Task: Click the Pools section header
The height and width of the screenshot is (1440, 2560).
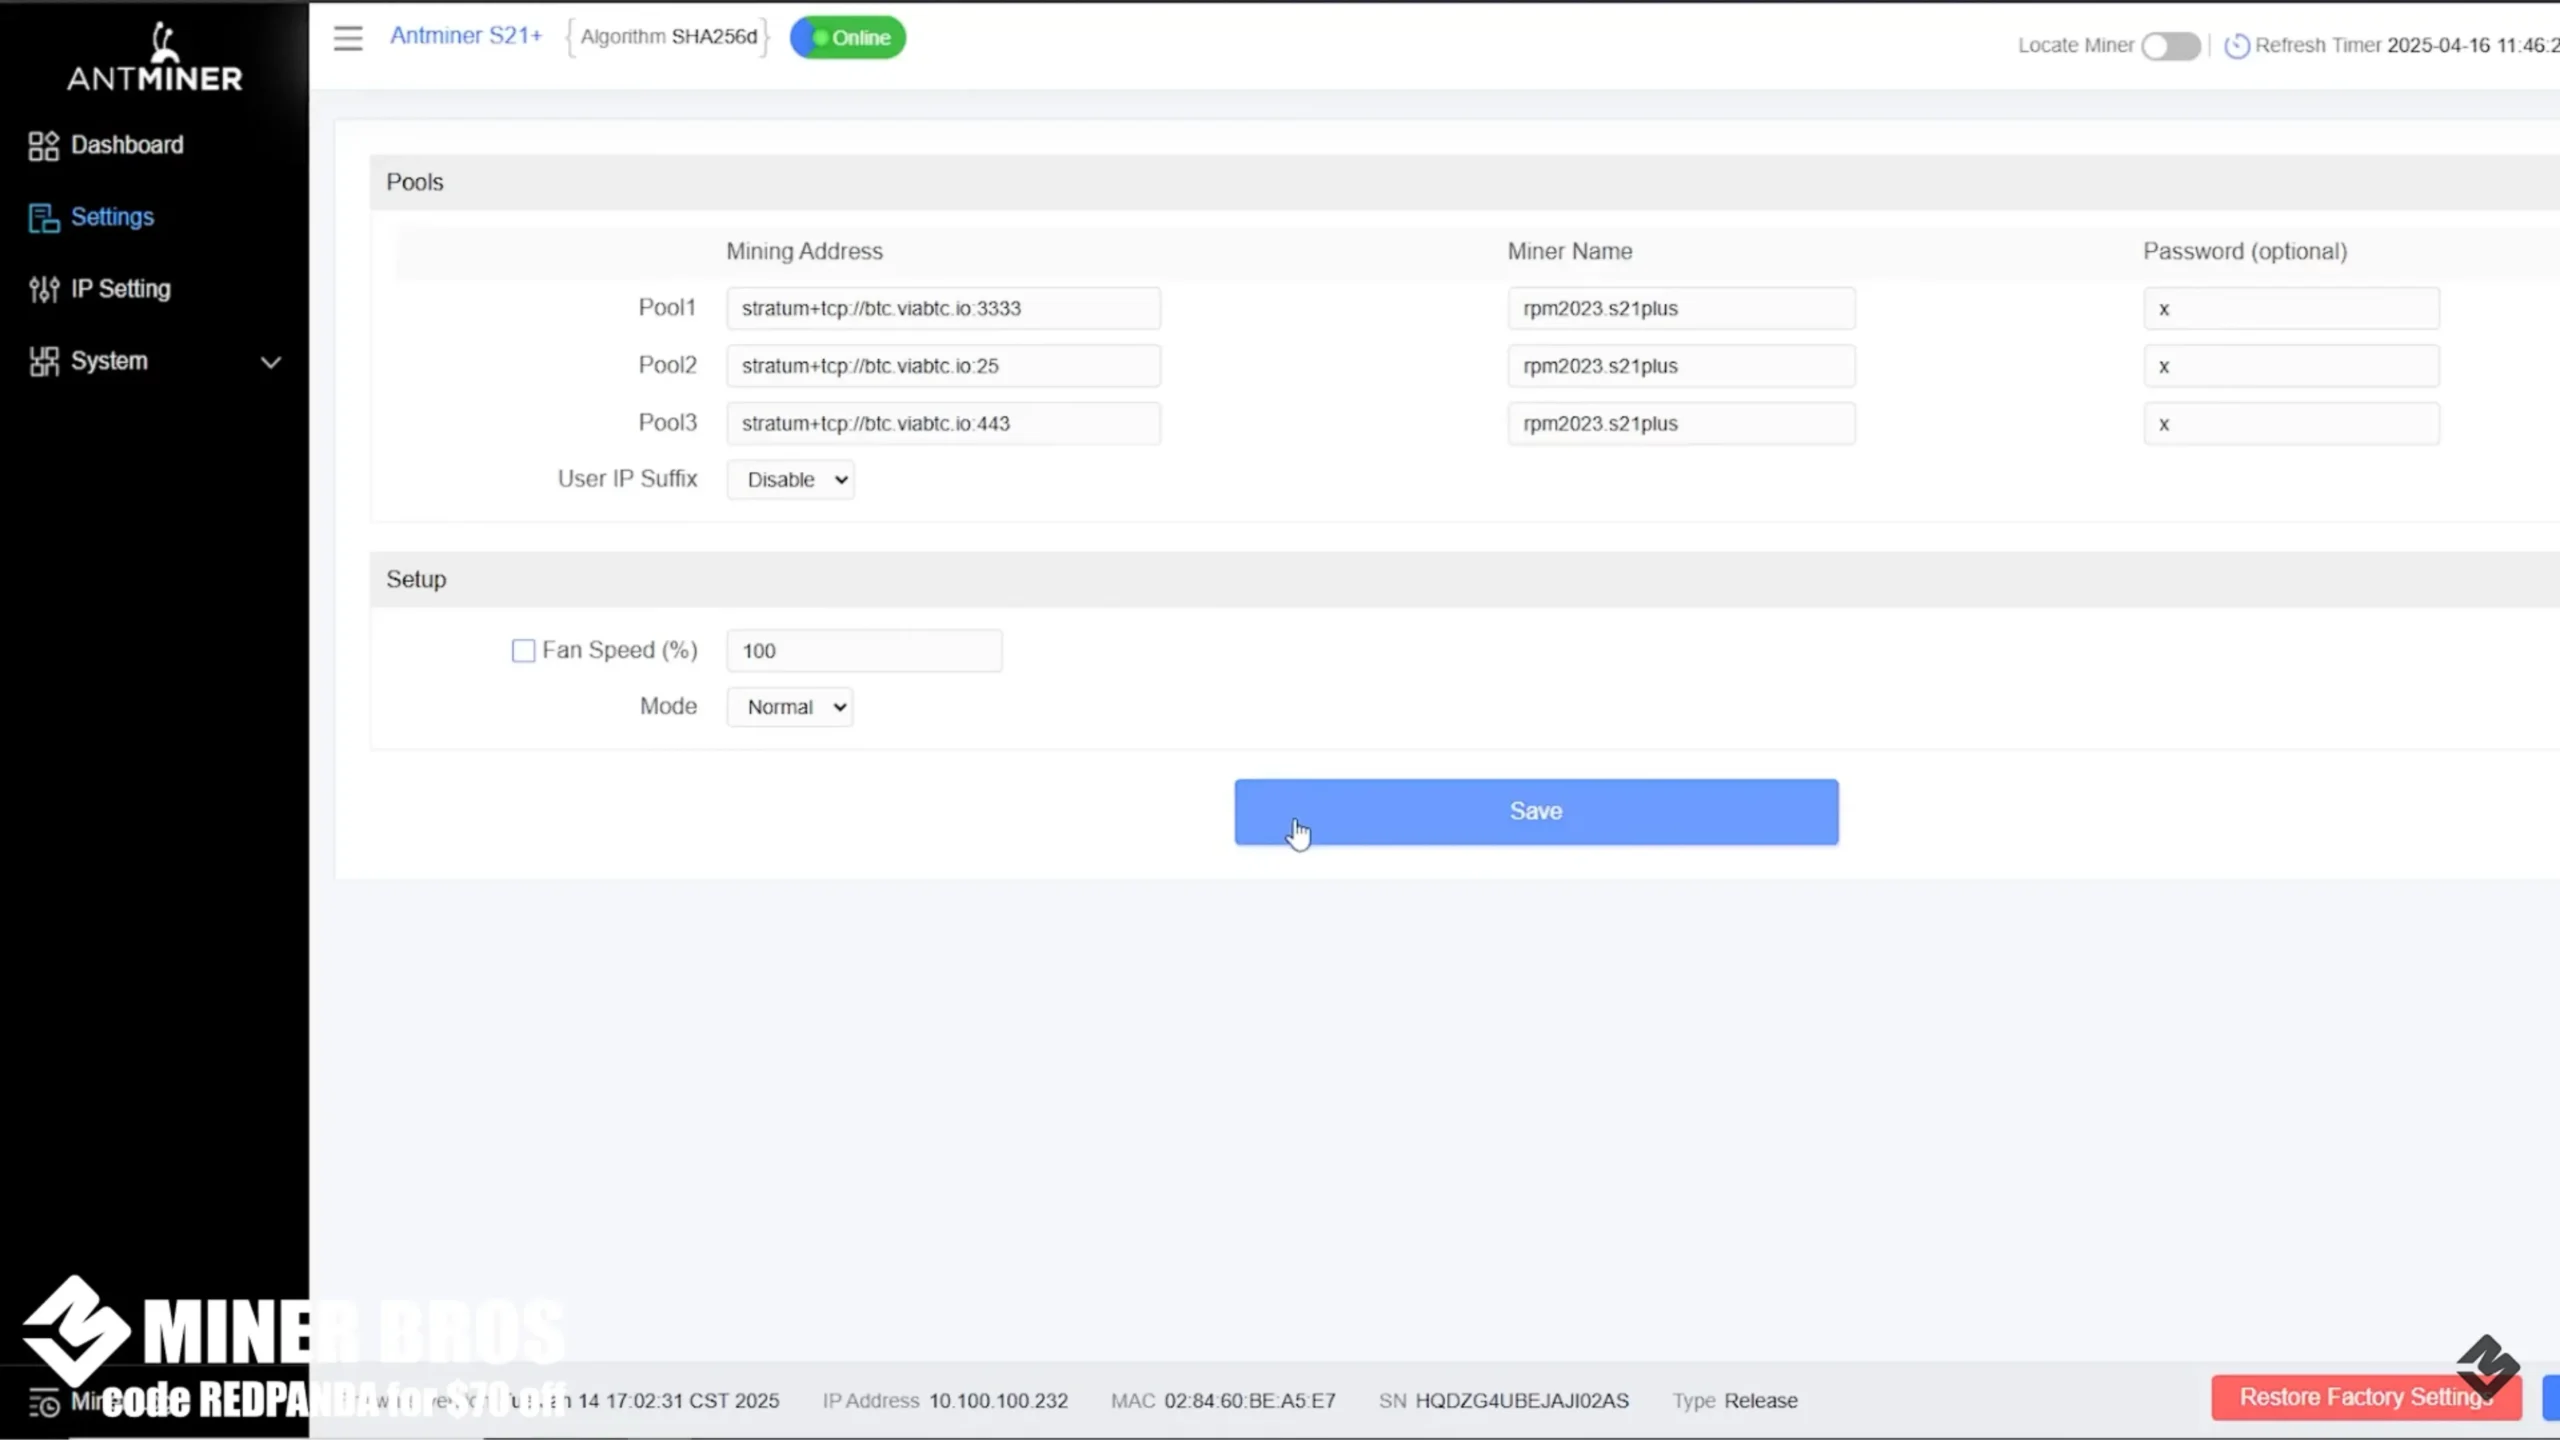Action: [1465, 182]
